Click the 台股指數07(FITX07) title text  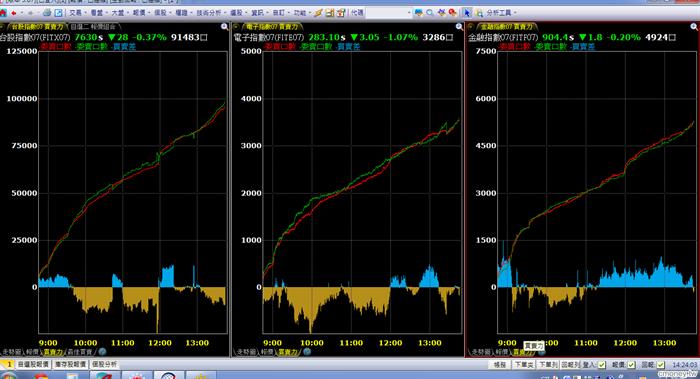pyautogui.click(x=35, y=37)
